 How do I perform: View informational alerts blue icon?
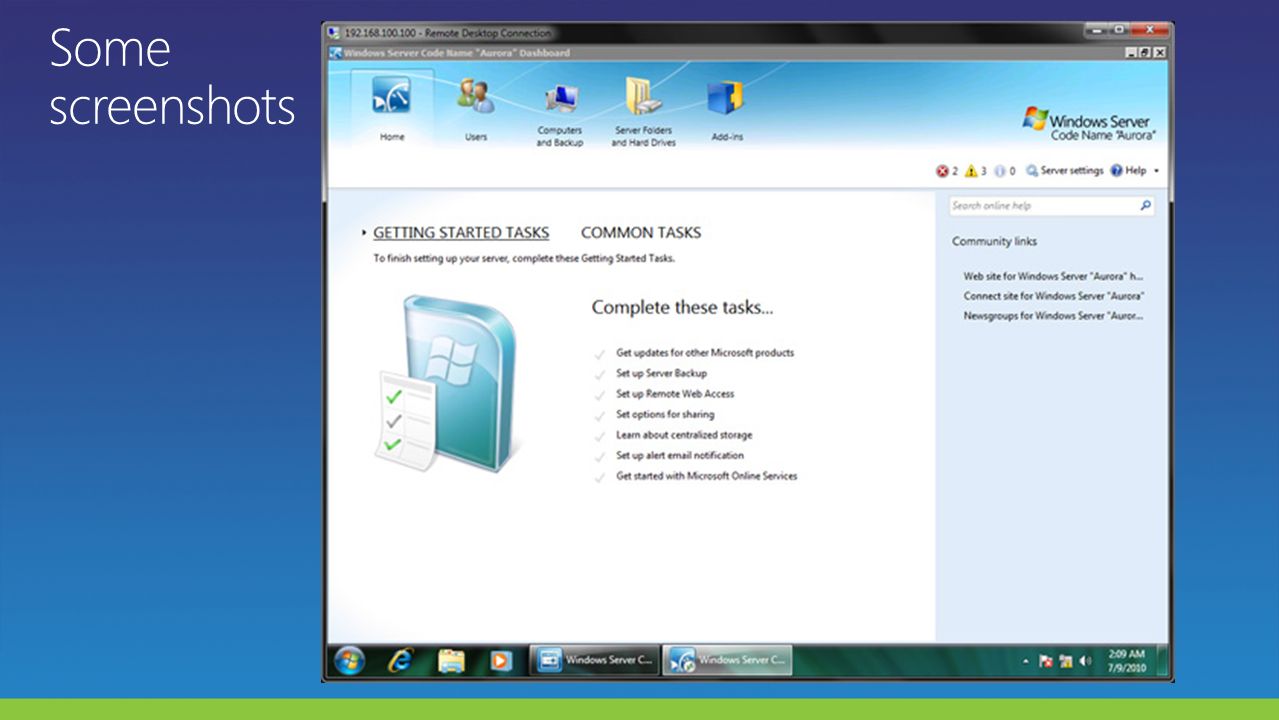[x=999, y=171]
